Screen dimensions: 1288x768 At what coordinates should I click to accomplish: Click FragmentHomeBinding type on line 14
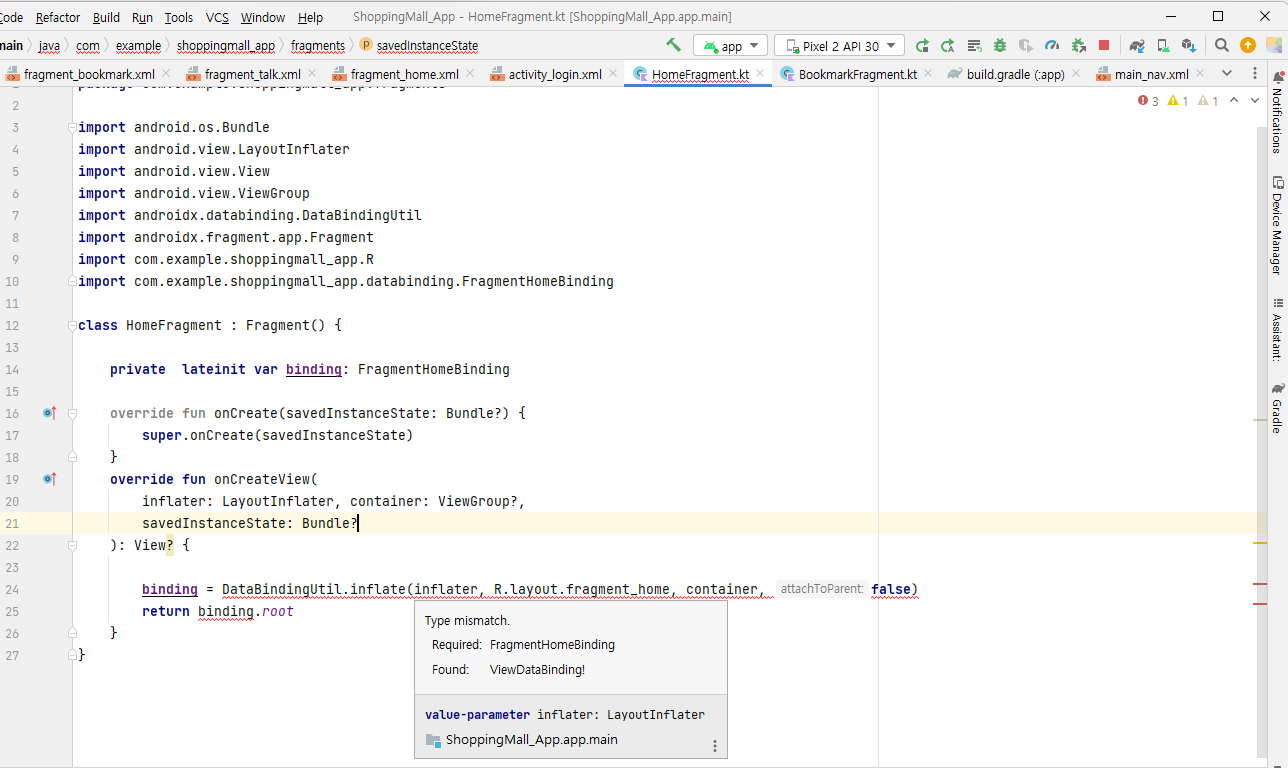(x=434, y=369)
